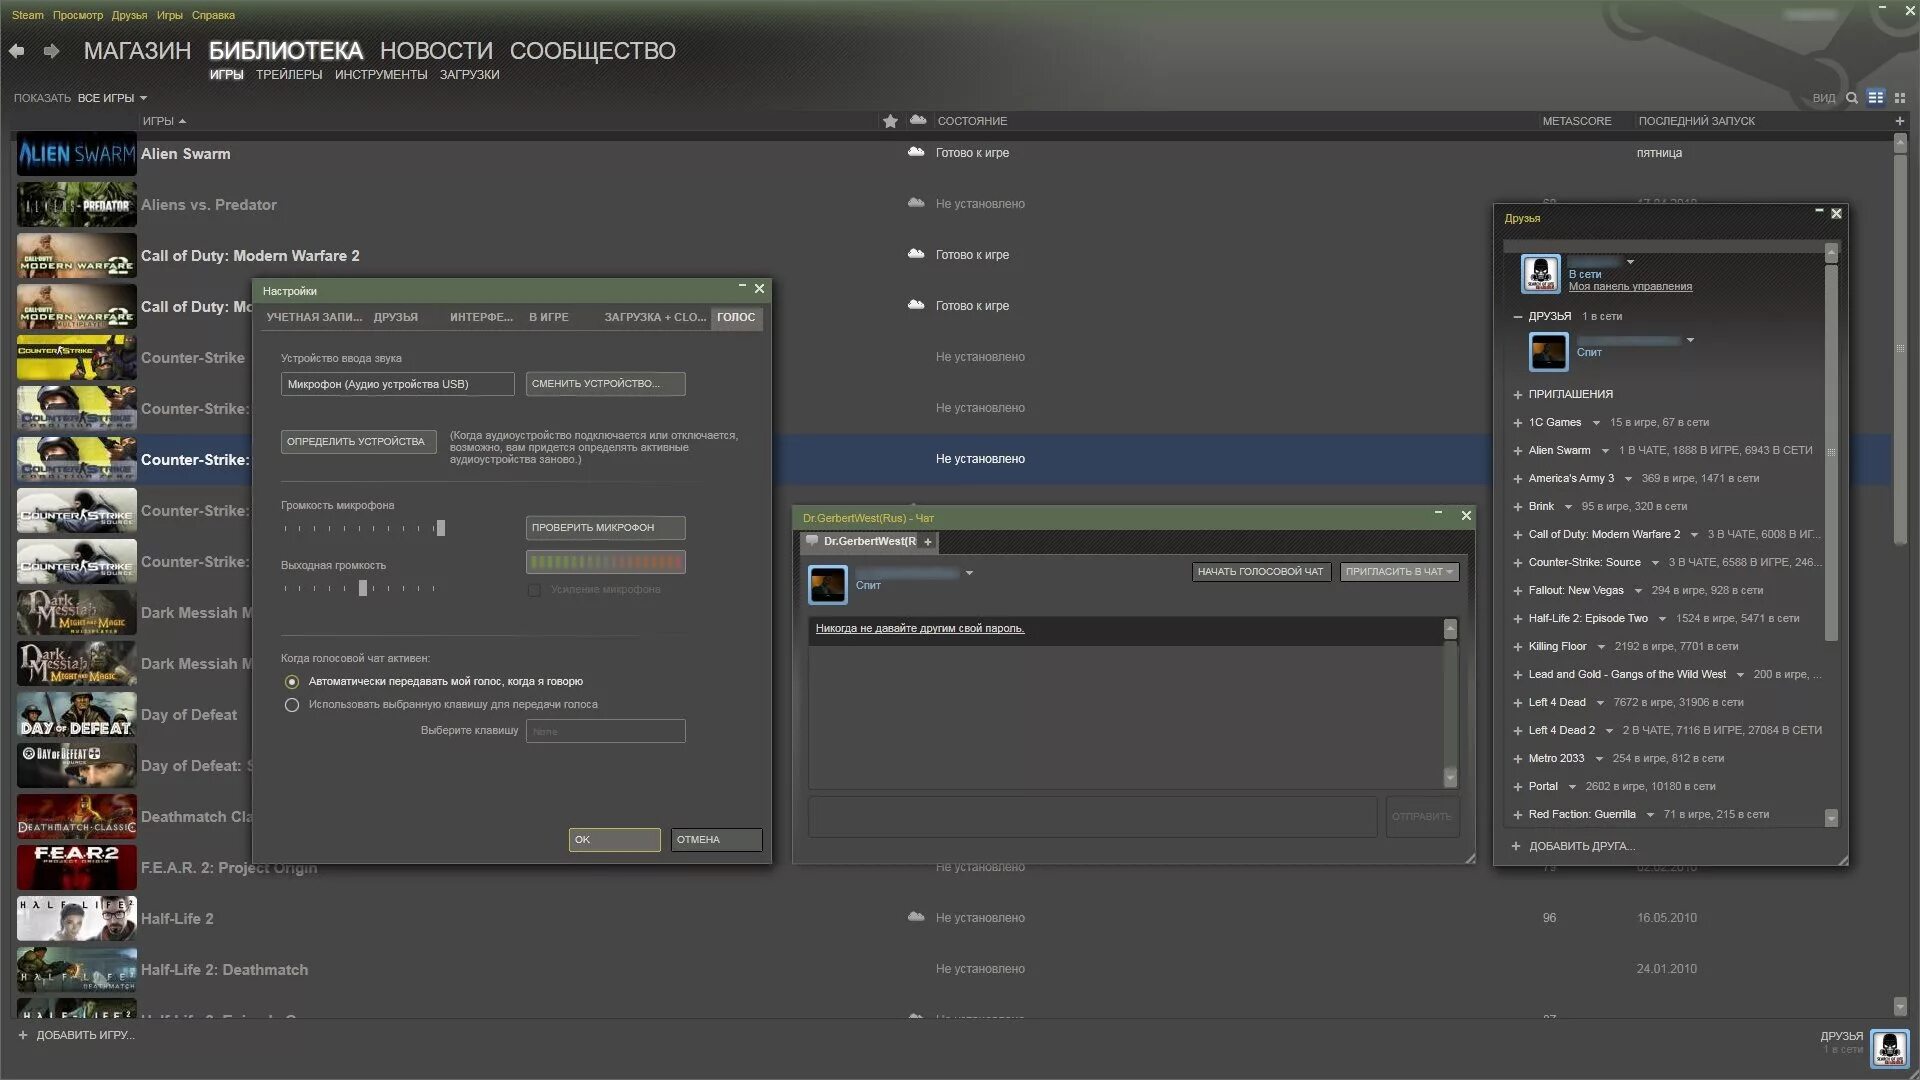The image size is (1920, 1080).
Task: Expand Portal group in Friends list
Action: [x=1517, y=787]
